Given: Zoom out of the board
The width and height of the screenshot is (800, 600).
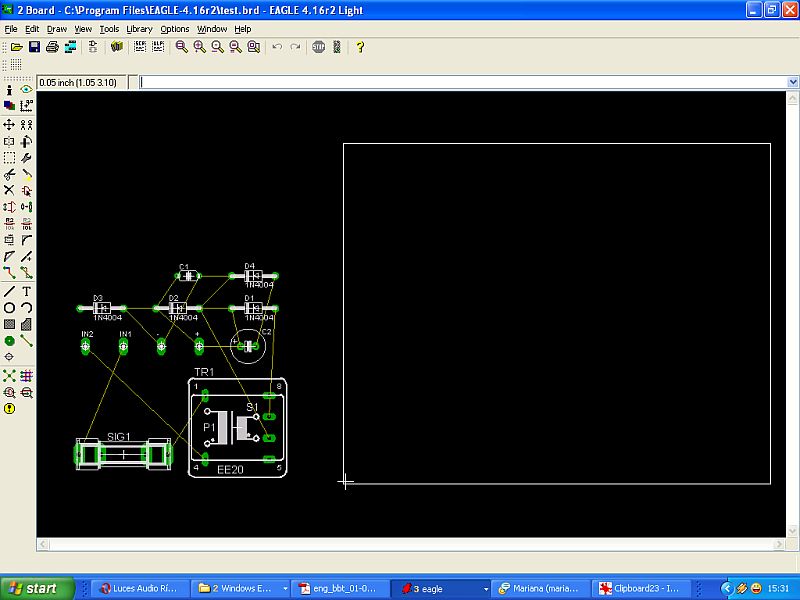Looking at the screenshot, I should [x=217, y=47].
